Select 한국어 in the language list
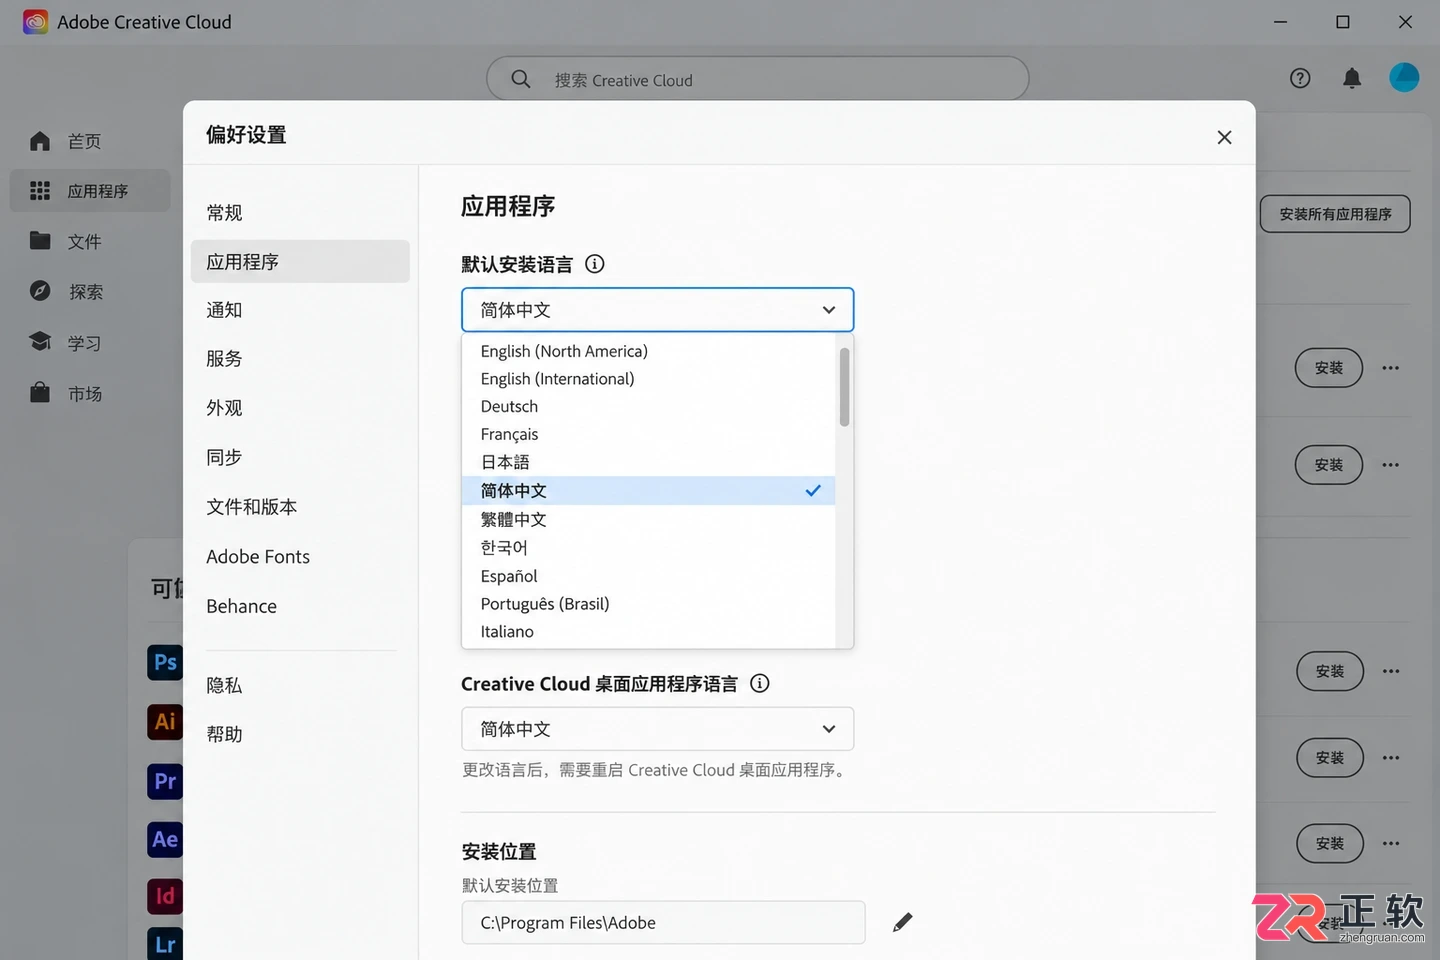The height and width of the screenshot is (960, 1440). (x=648, y=548)
